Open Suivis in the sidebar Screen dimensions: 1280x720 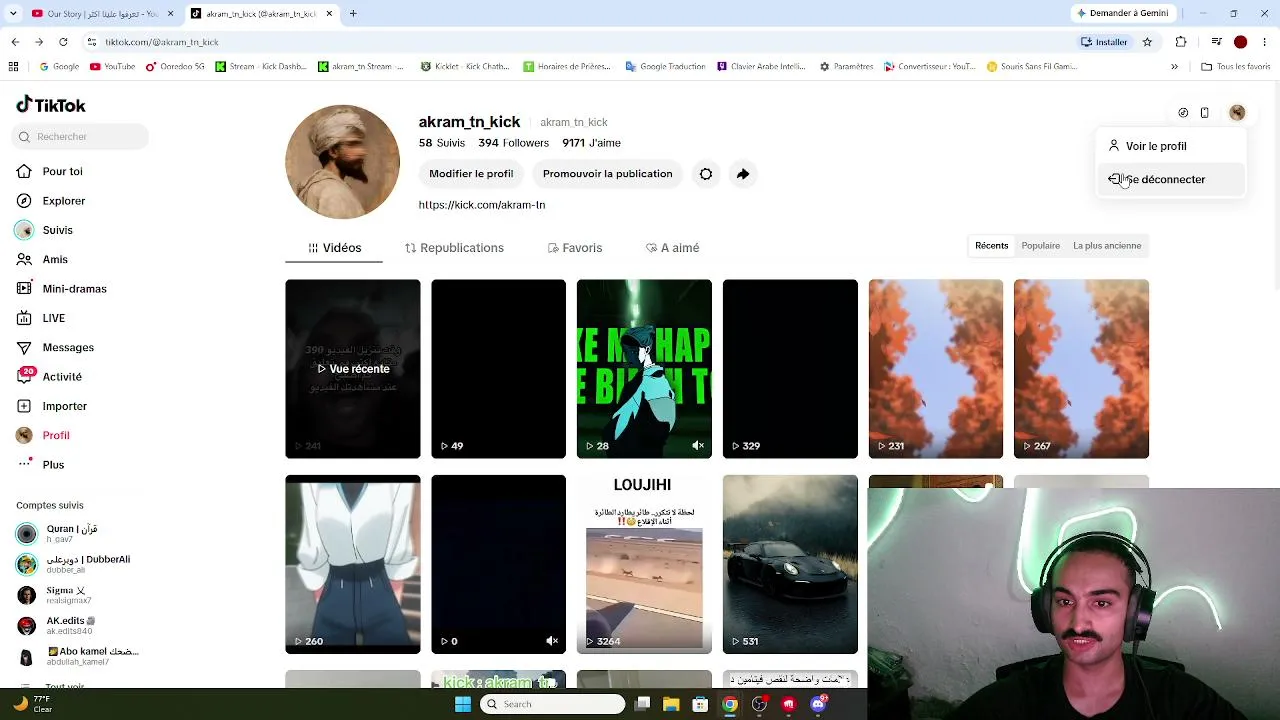(57, 230)
